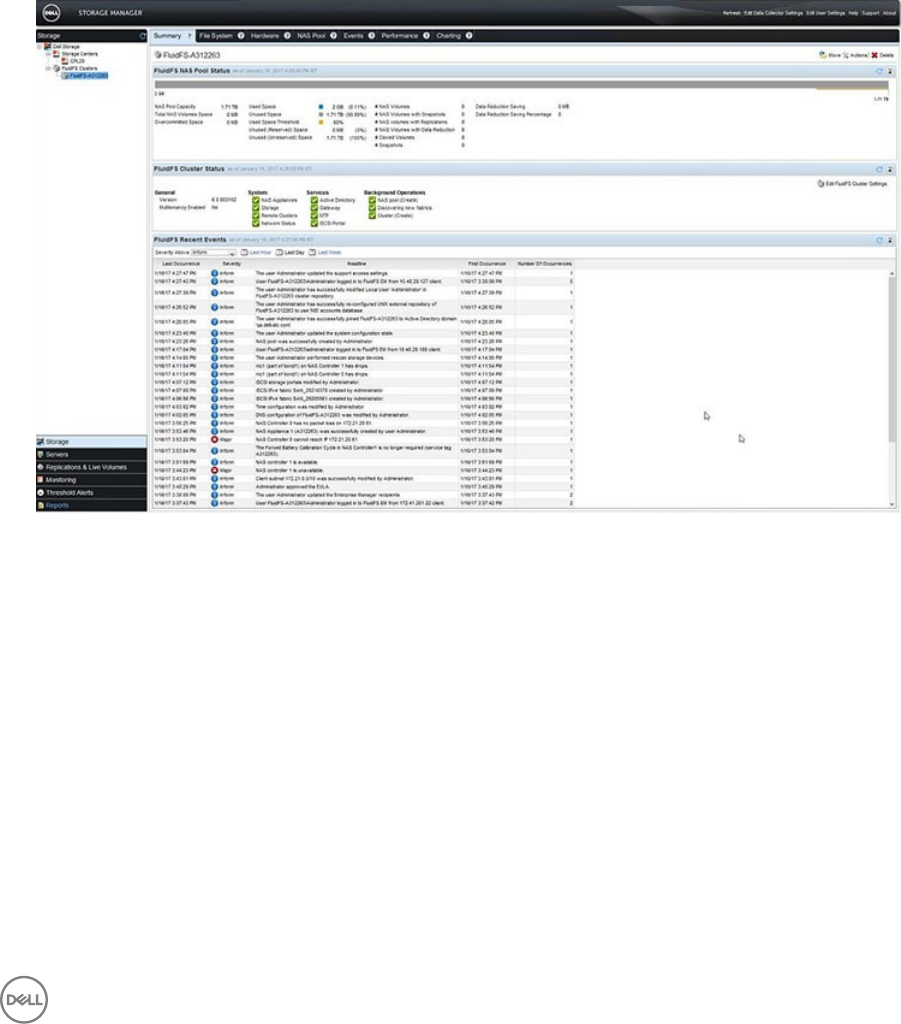Screen dimensions: 901x1024
Task: Collapse the Dell Storage tree node
Action: tap(40, 47)
